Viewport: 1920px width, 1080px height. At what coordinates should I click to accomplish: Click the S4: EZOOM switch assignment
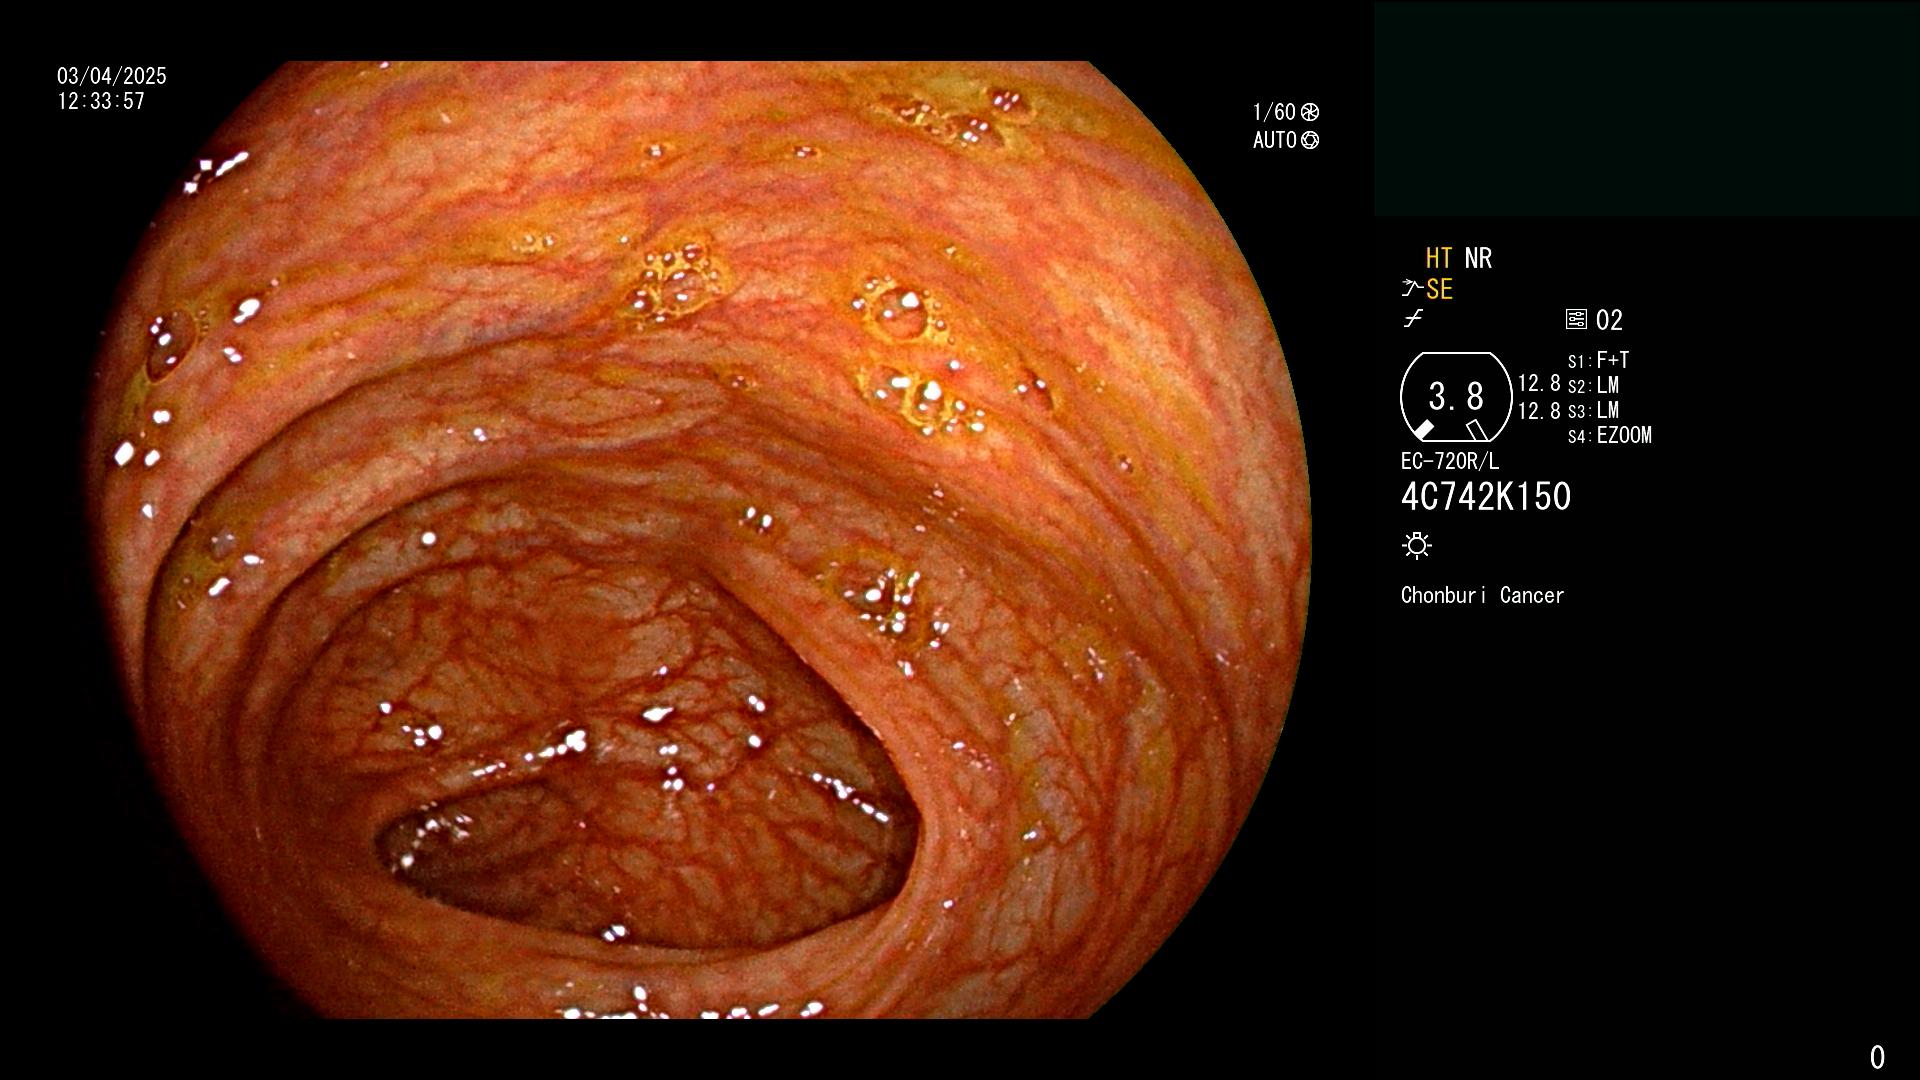coord(1610,435)
